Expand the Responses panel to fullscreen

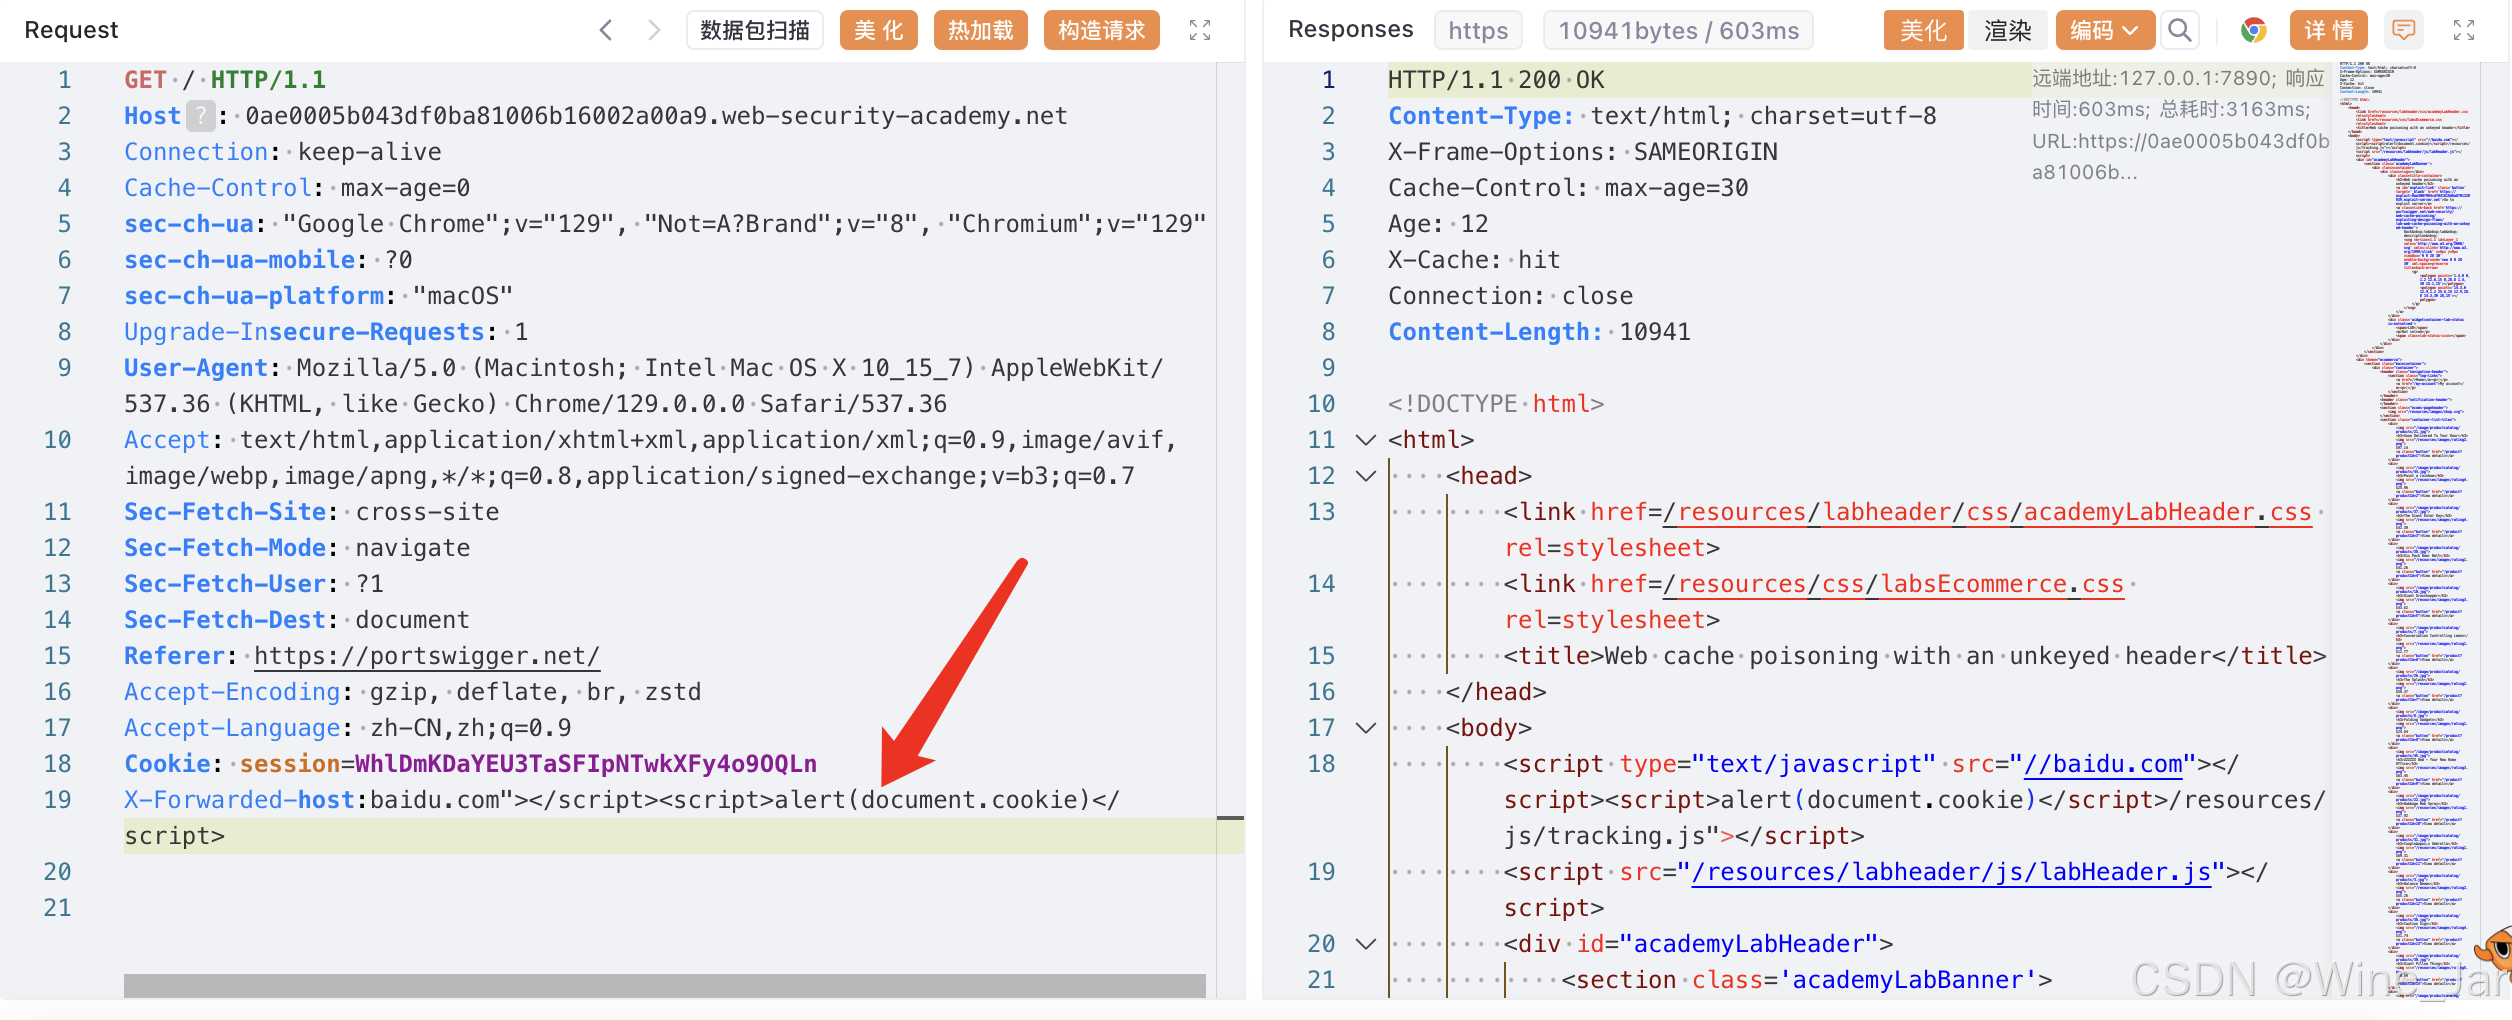pyautogui.click(x=2464, y=30)
